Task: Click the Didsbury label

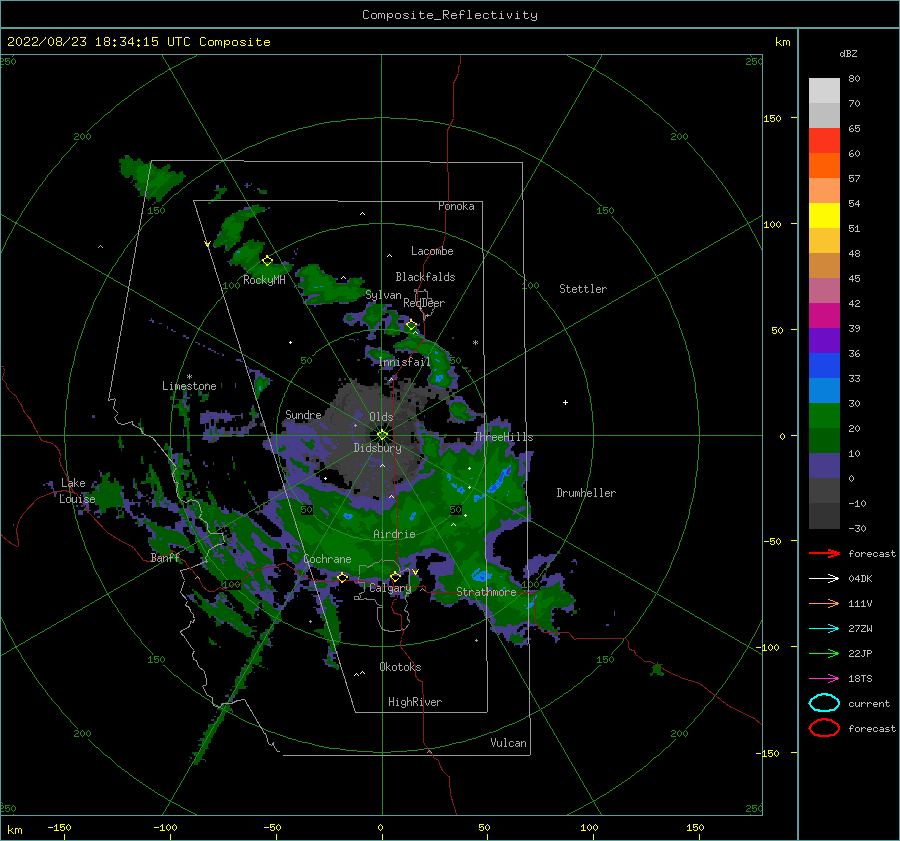Action: click(378, 448)
